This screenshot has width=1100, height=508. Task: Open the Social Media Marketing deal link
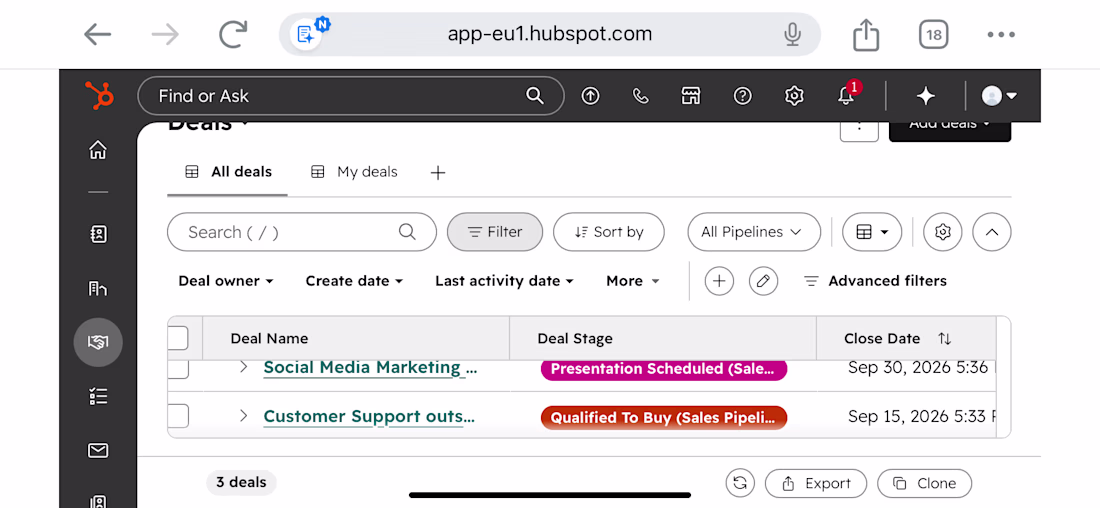tap(370, 368)
